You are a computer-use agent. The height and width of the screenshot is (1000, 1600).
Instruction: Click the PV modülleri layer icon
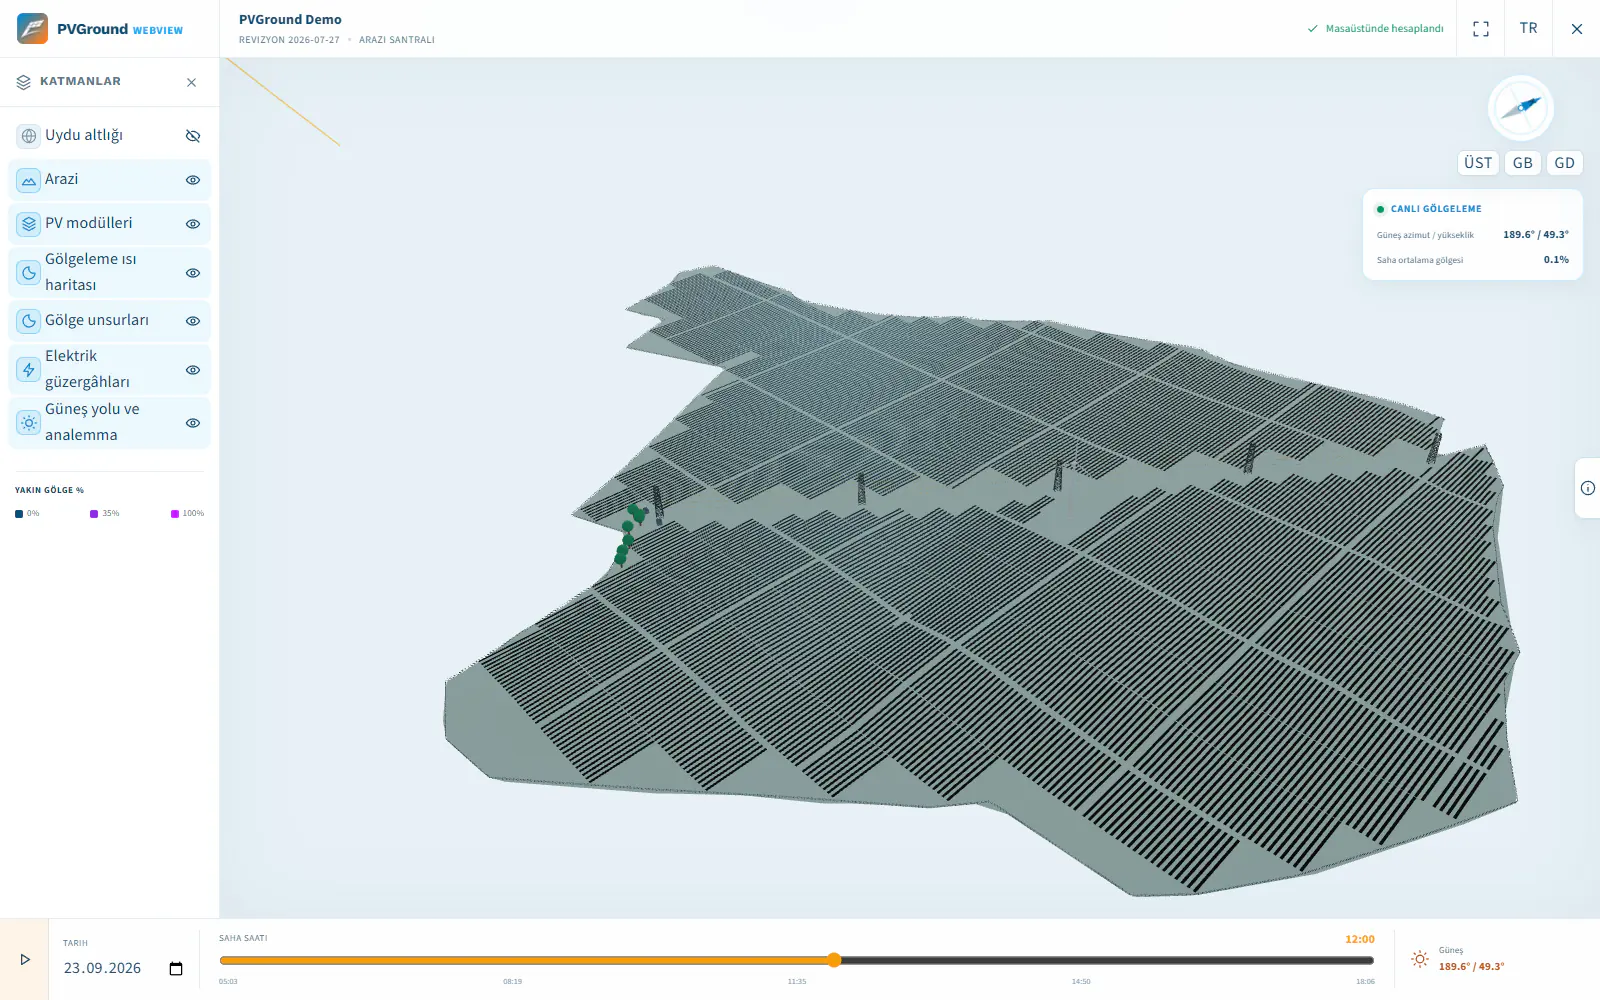[x=29, y=224]
